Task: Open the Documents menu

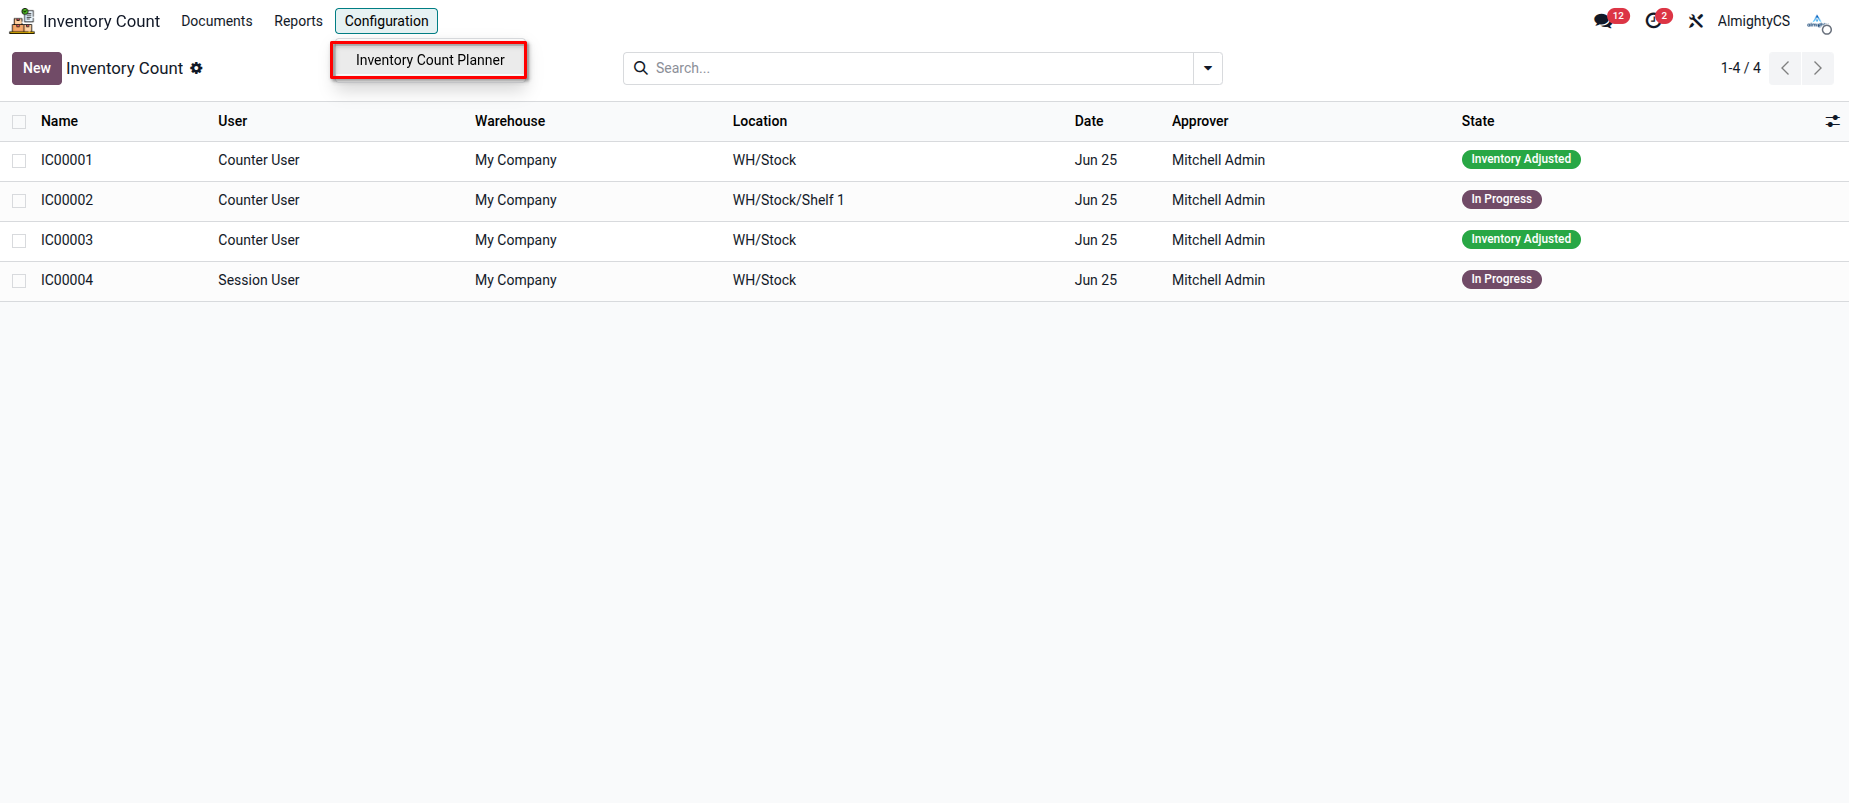Action: (217, 21)
